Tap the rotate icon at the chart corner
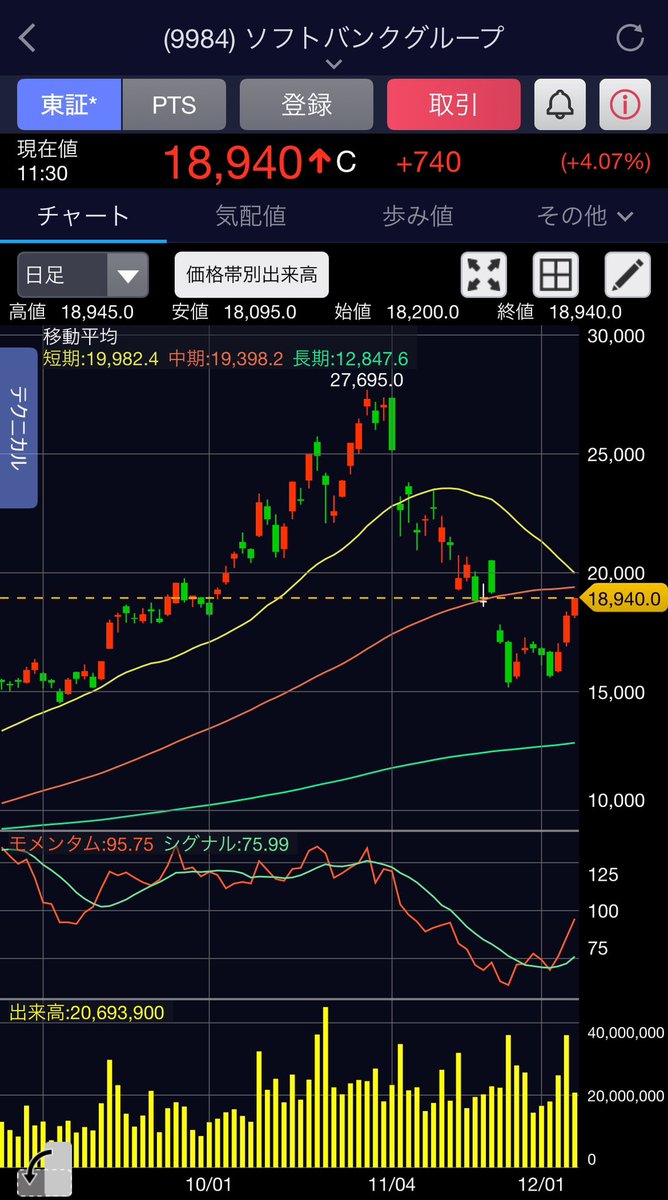Image resolution: width=668 pixels, height=1200 pixels. (42, 1167)
